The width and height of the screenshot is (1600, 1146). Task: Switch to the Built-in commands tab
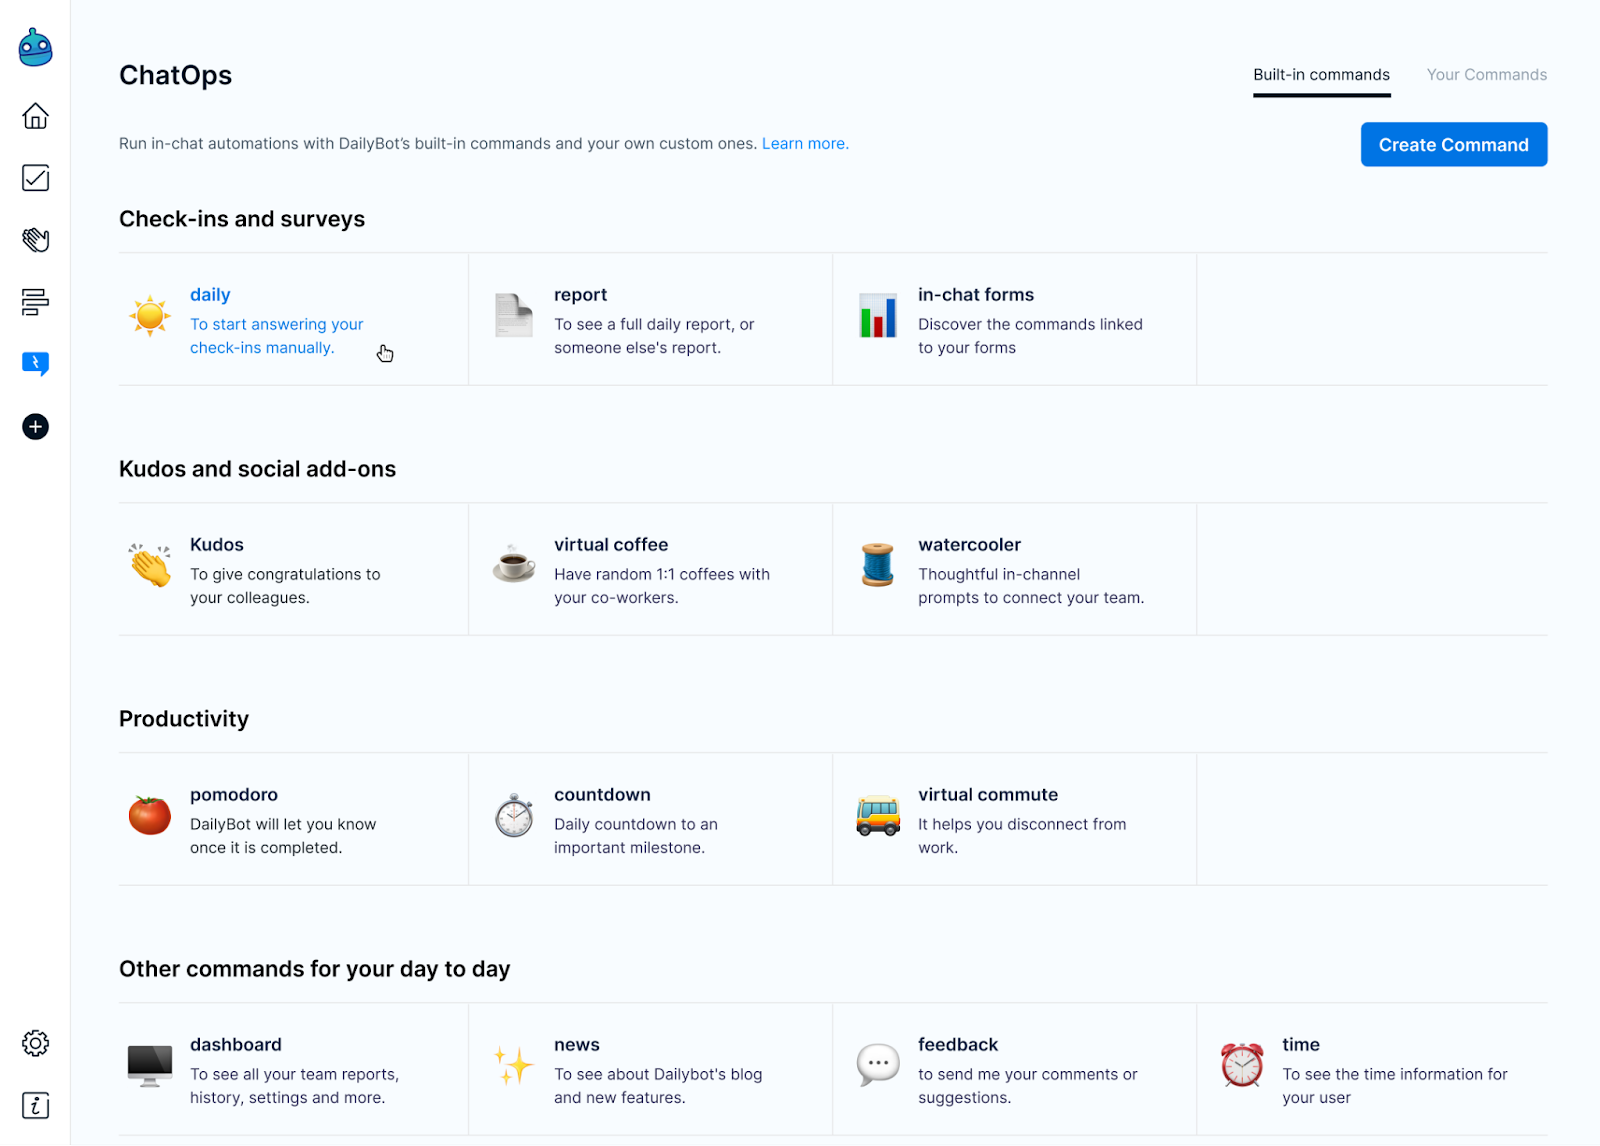(x=1321, y=75)
